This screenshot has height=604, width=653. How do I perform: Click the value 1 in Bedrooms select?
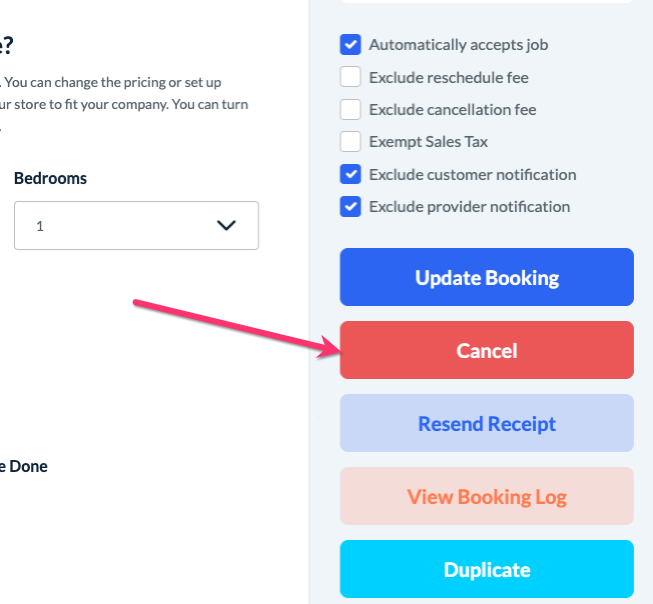tap(40, 226)
